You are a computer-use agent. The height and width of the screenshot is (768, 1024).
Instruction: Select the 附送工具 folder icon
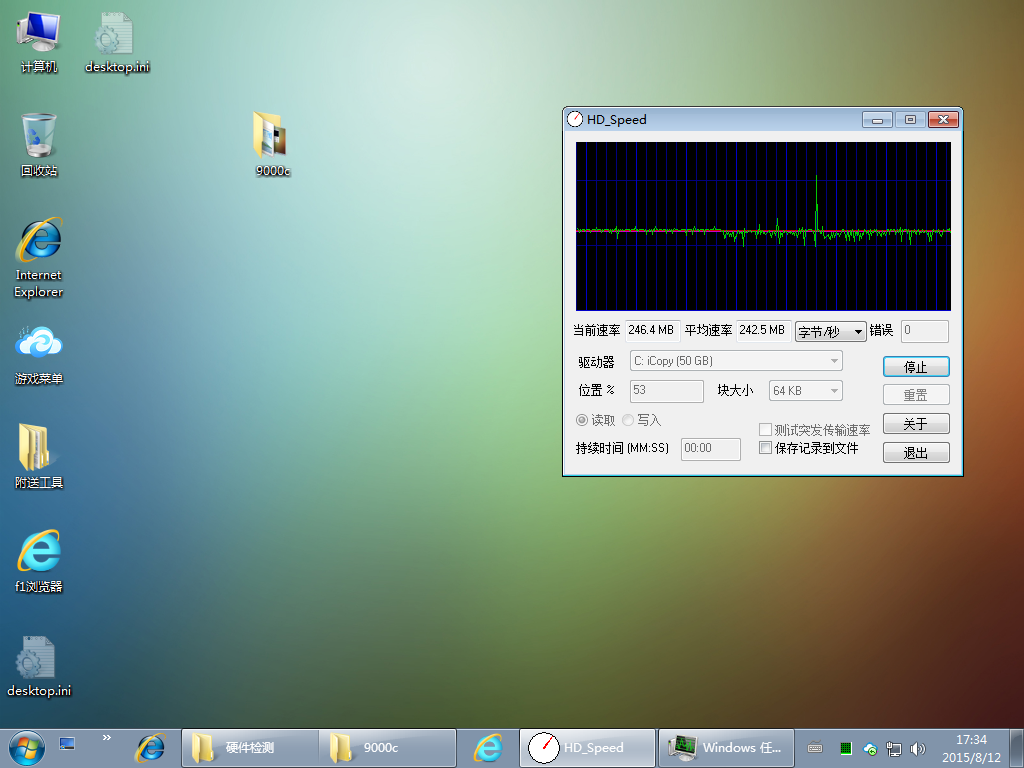[x=39, y=456]
